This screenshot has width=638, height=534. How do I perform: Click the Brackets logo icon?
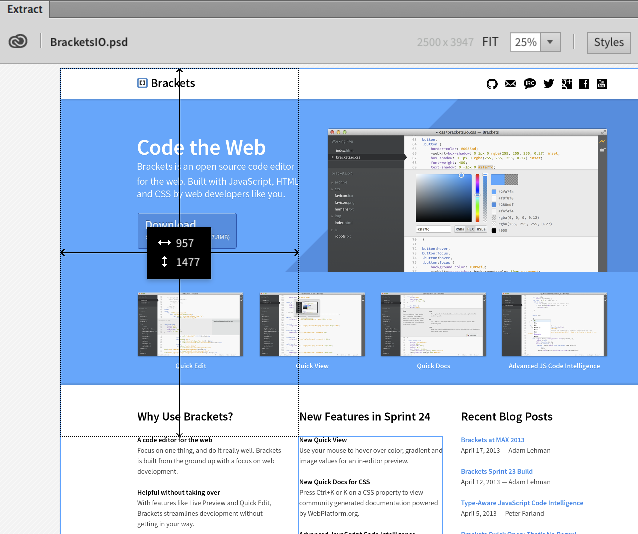click(142, 83)
